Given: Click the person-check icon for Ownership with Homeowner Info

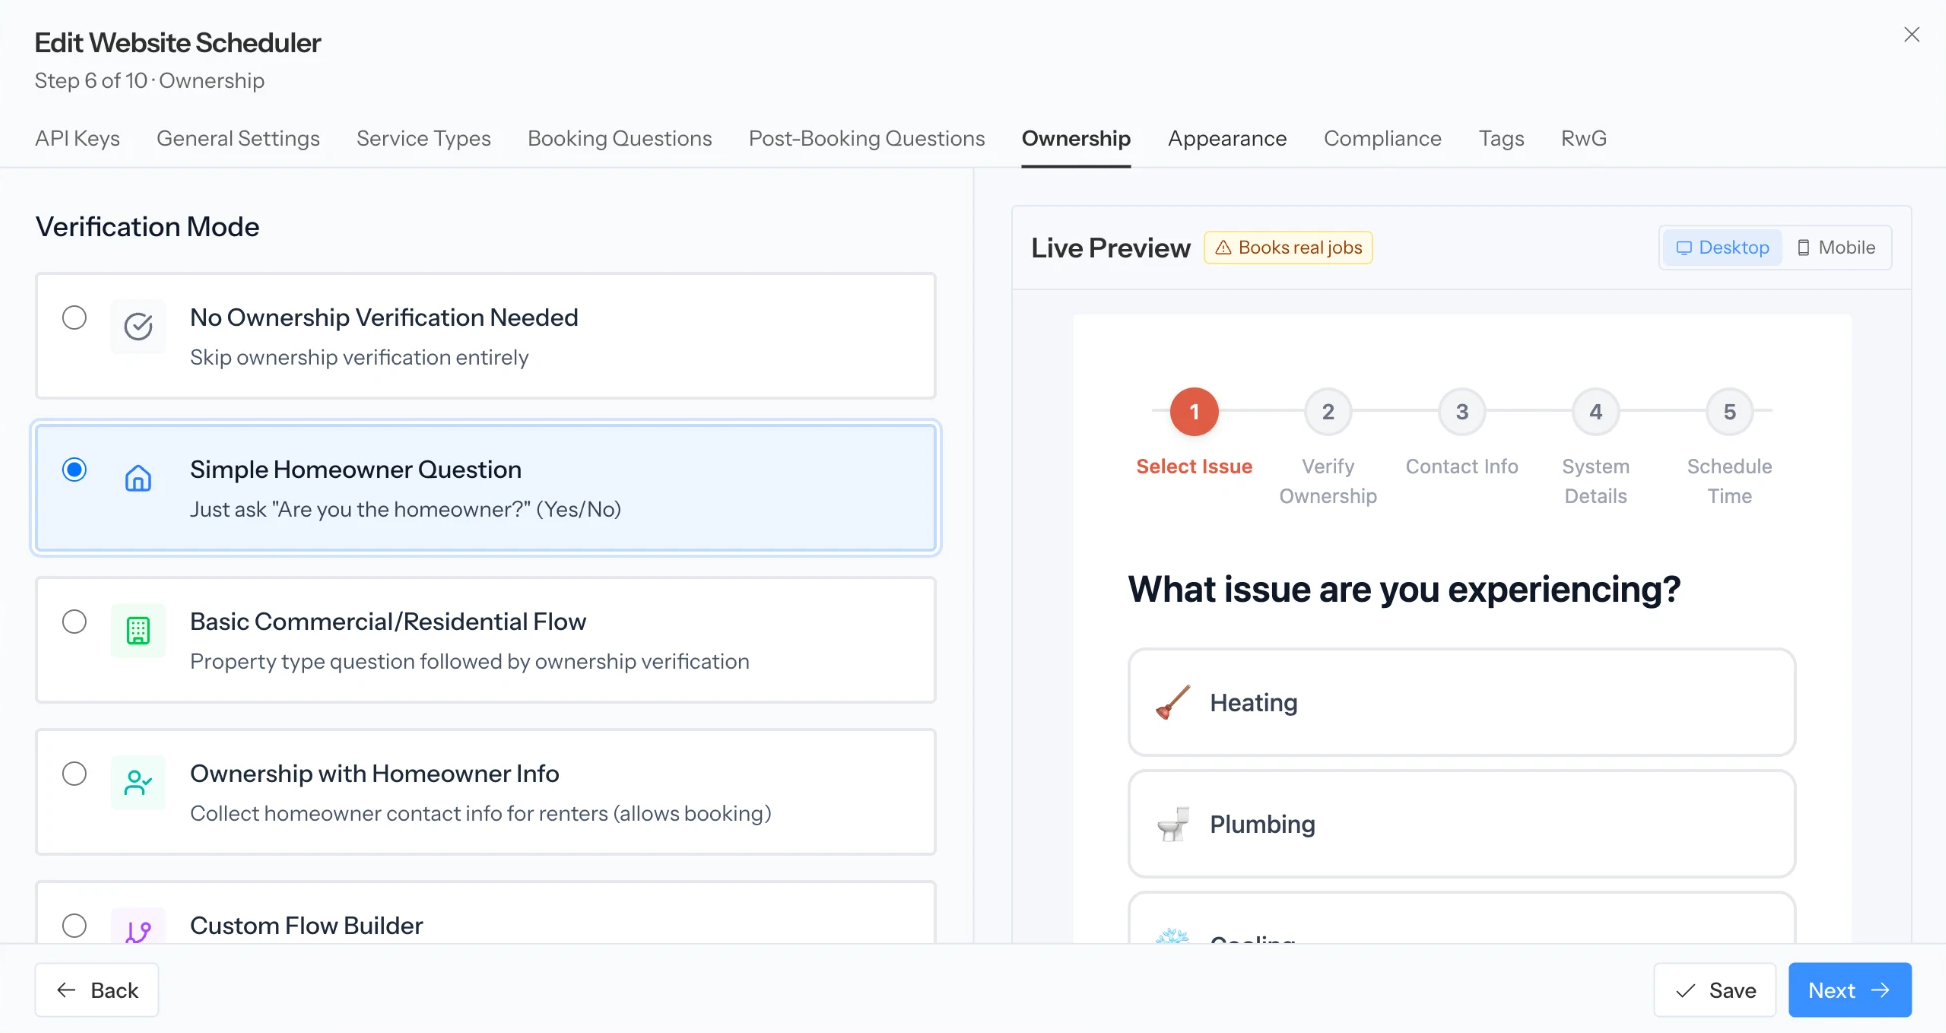Looking at the screenshot, I should pos(138,783).
